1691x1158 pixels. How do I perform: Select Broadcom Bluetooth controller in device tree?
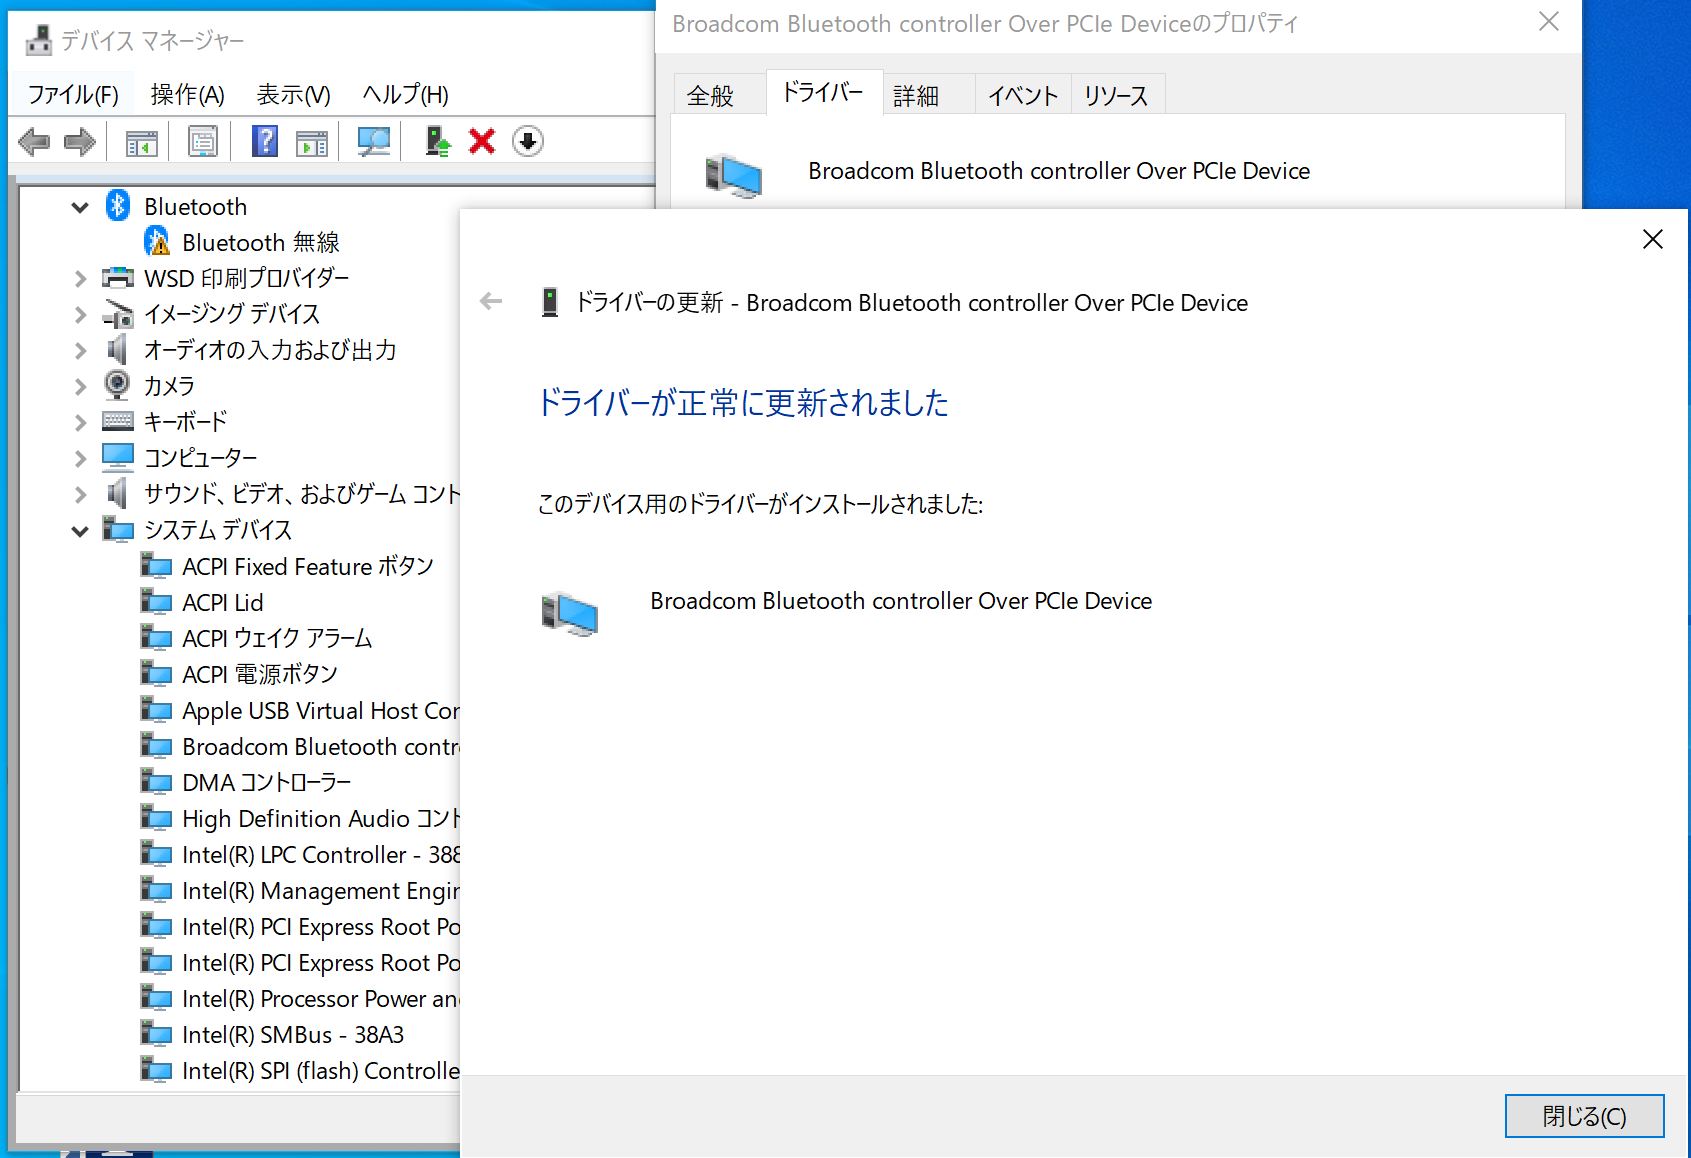click(x=320, y=746)
